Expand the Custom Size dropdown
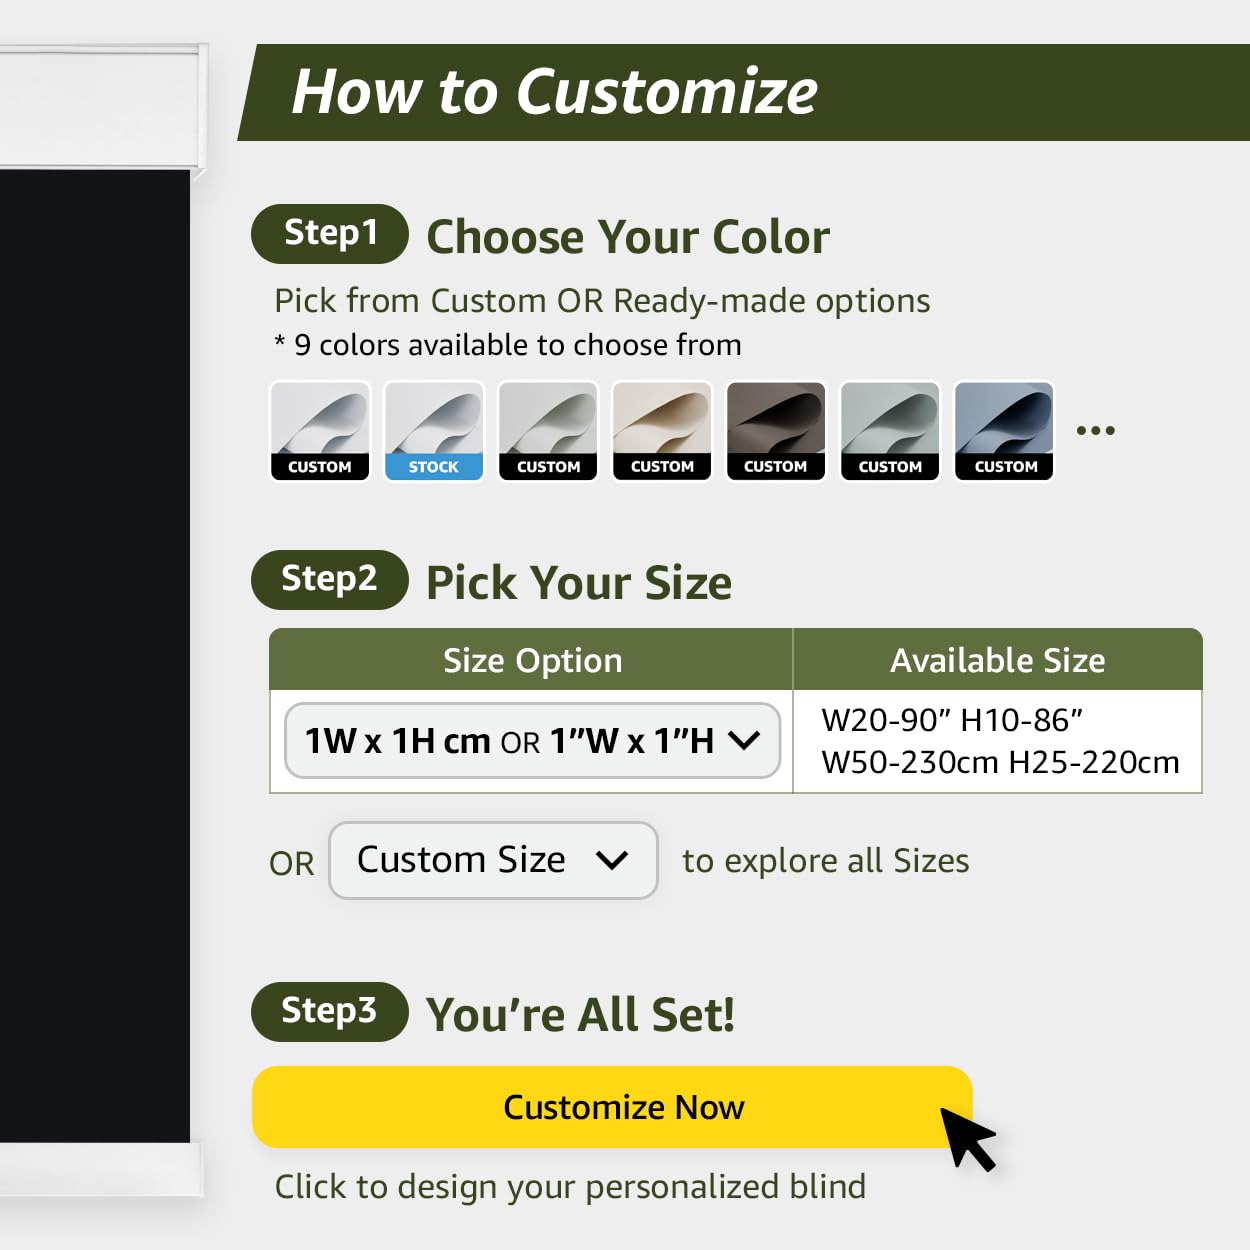 pyautogui.click(x=493, y=860)
